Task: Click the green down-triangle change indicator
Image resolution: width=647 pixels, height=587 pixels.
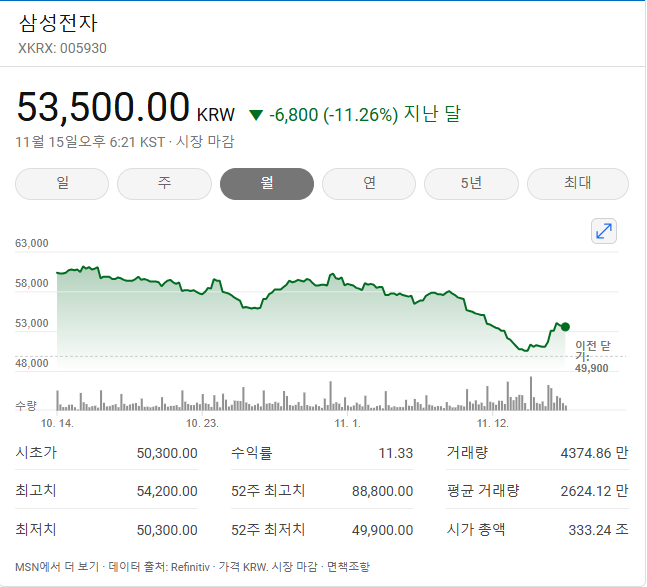Action: pyautogui.click(x=256, y=116)
